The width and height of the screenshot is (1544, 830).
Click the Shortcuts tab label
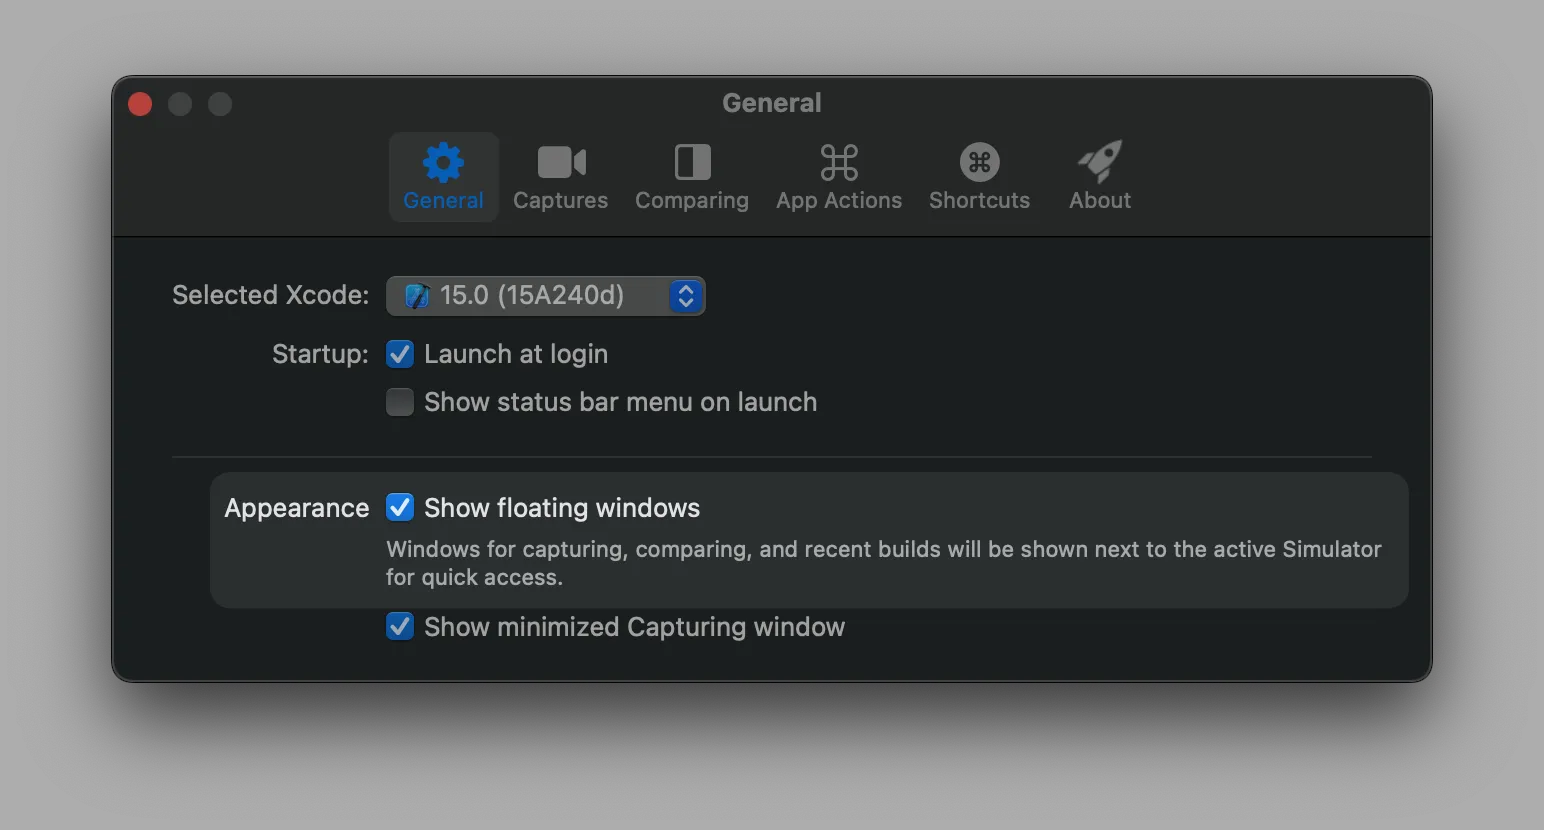tap(979, 200)
